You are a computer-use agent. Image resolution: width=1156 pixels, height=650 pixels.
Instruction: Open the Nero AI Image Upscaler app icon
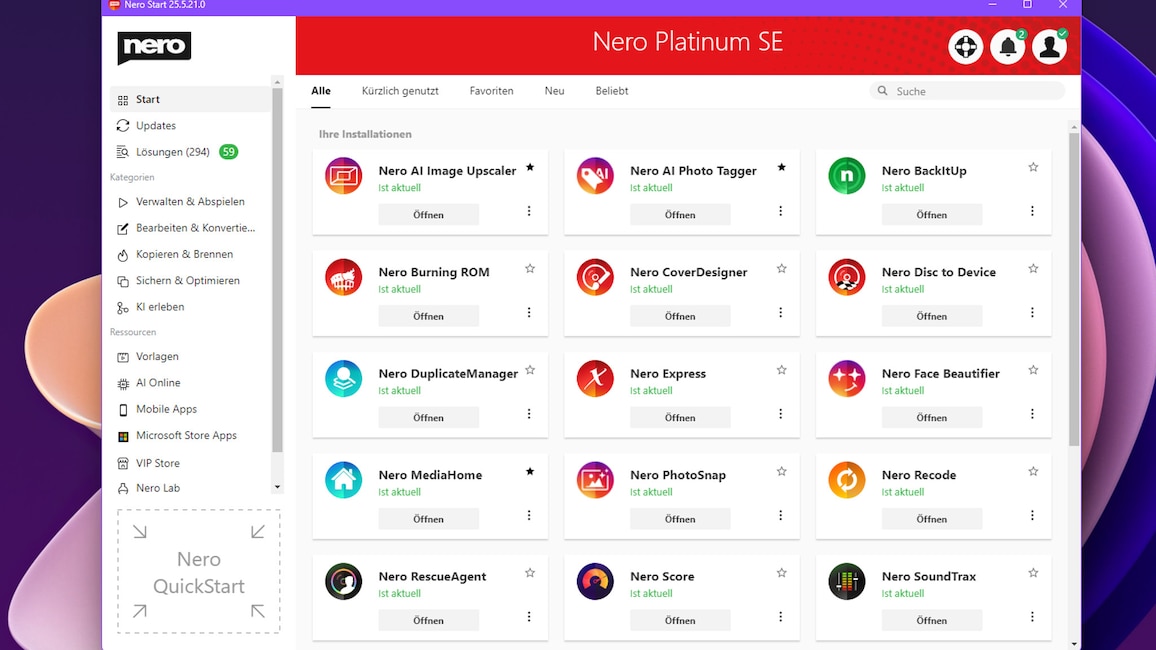(x=343, y=176)
